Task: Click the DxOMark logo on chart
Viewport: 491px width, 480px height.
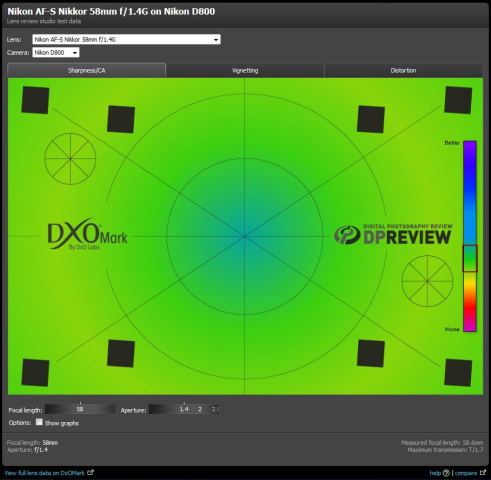Action: pyautogui.click(x=87, y=234)
